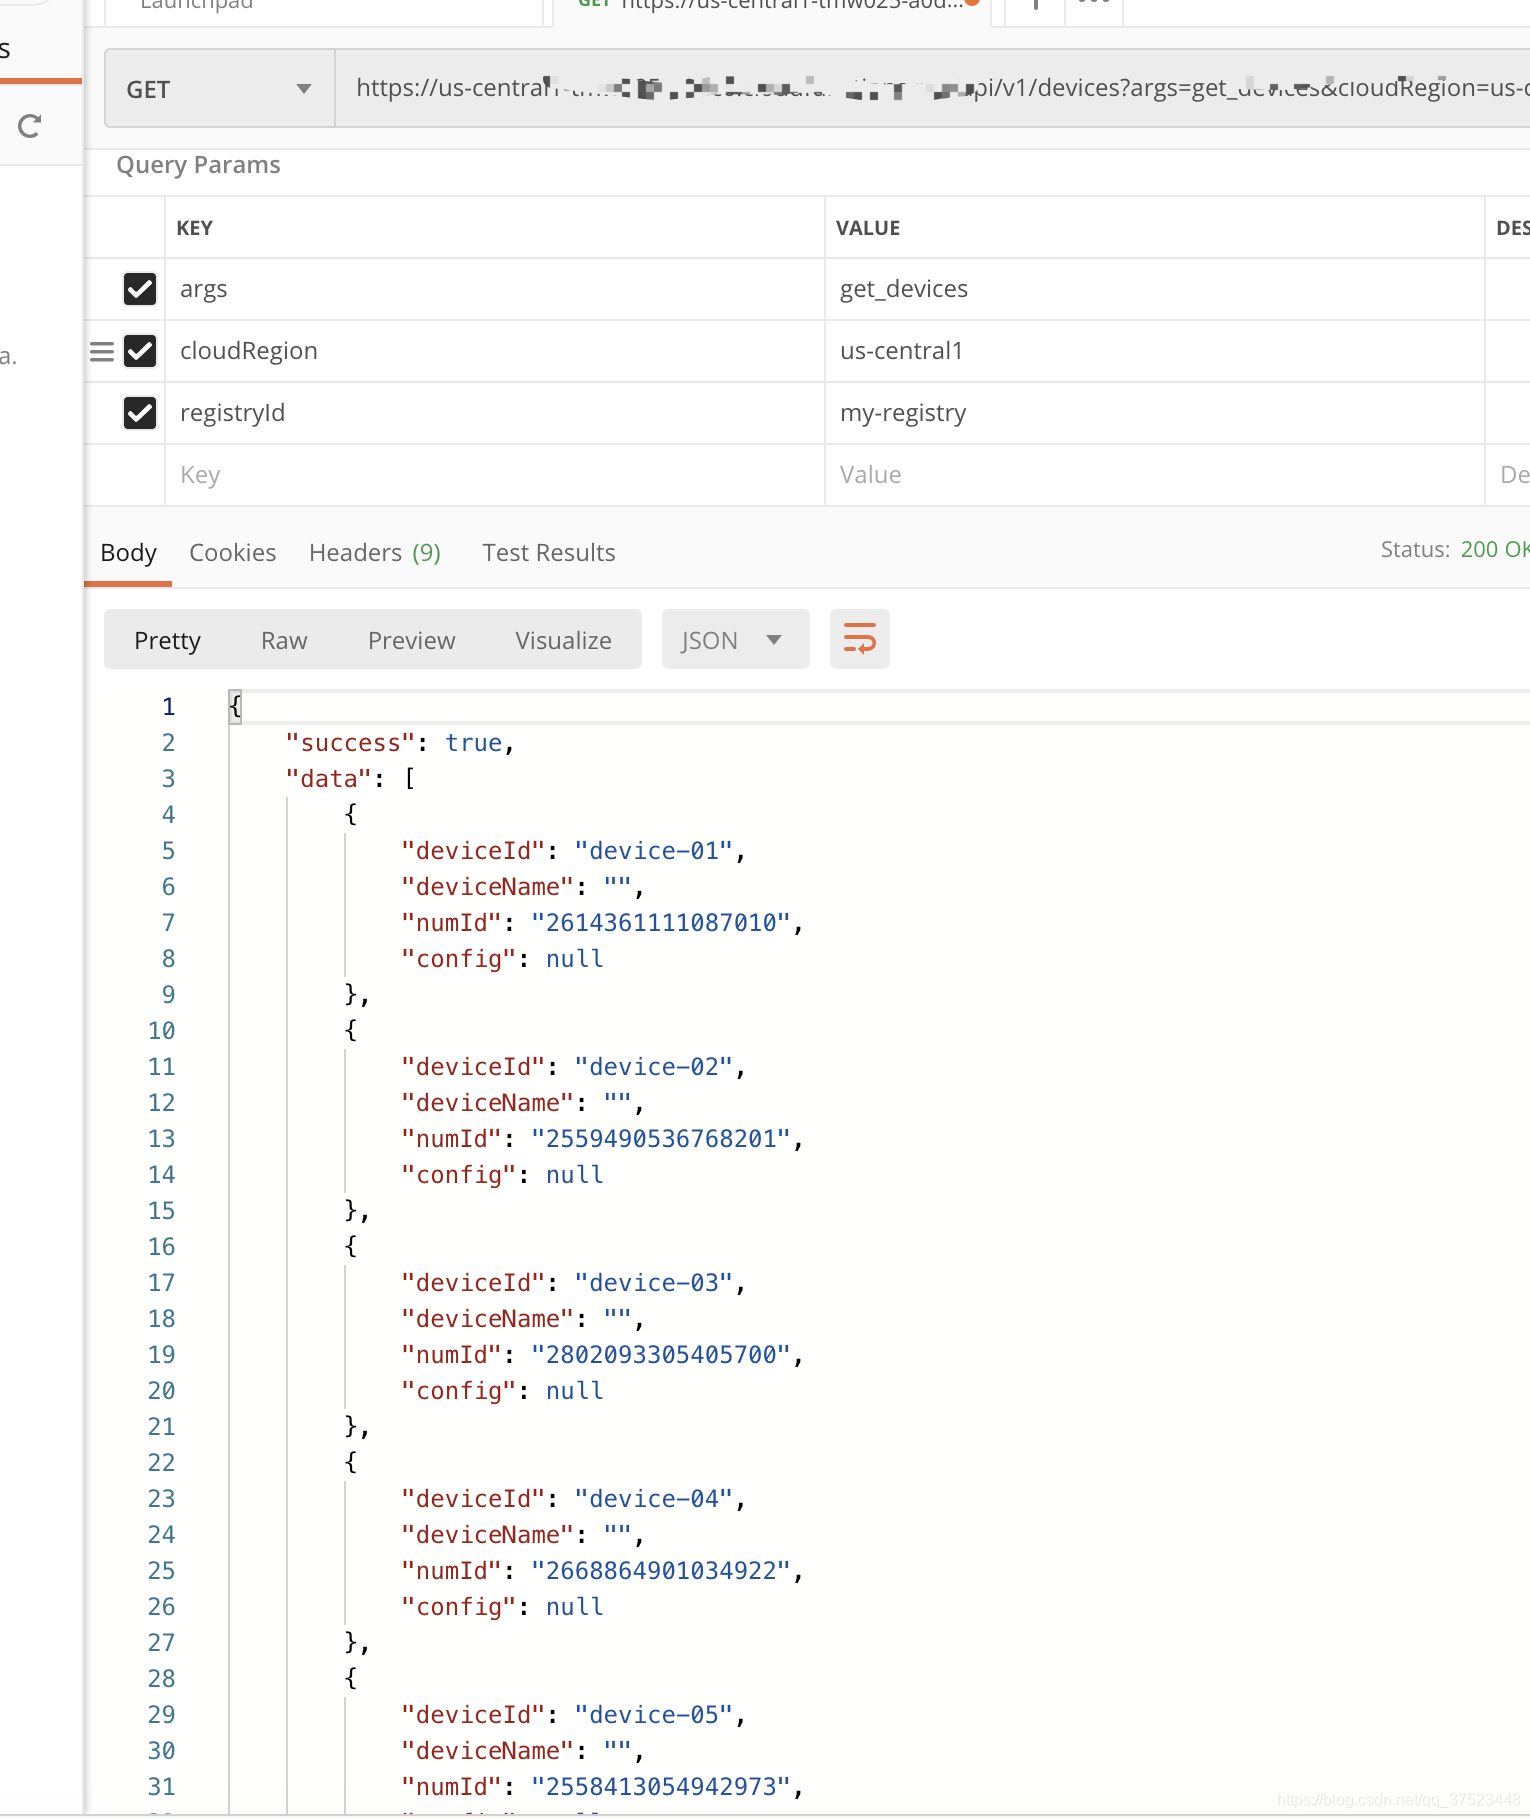Click the "success": true line
The height and width of the screenshot is (1818, 1530).
400,743
